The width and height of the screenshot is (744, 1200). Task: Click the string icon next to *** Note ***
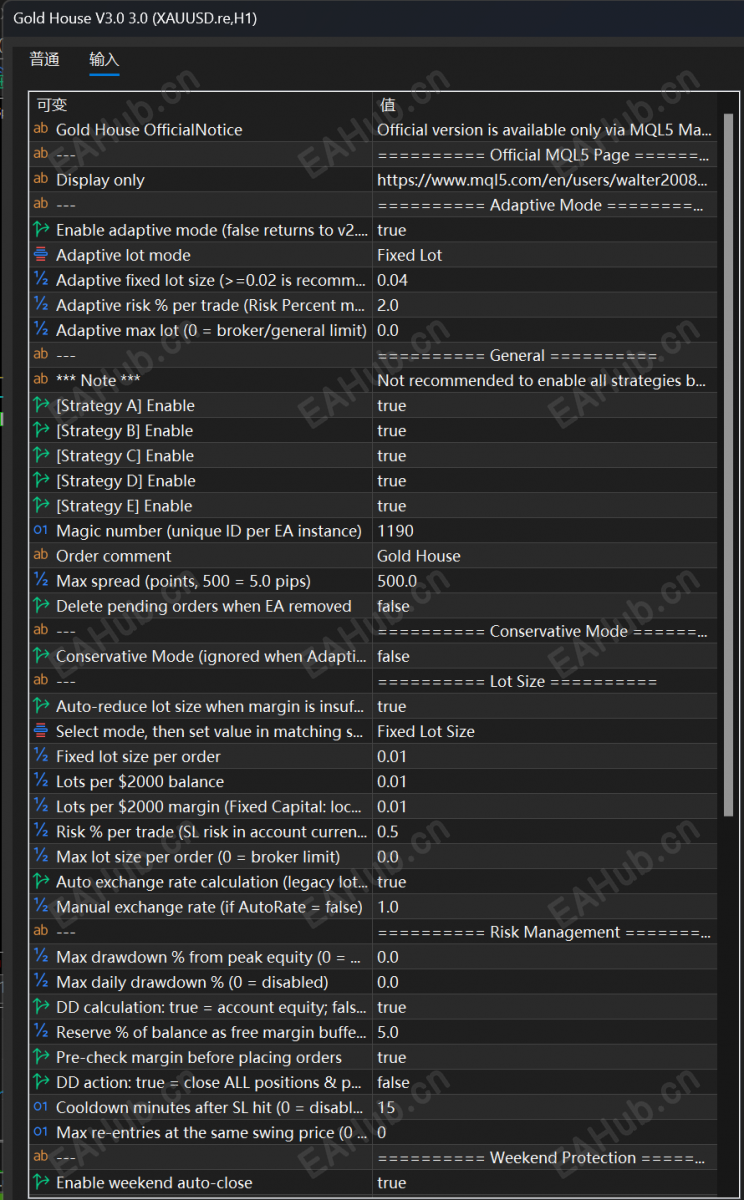click(41, 380)
